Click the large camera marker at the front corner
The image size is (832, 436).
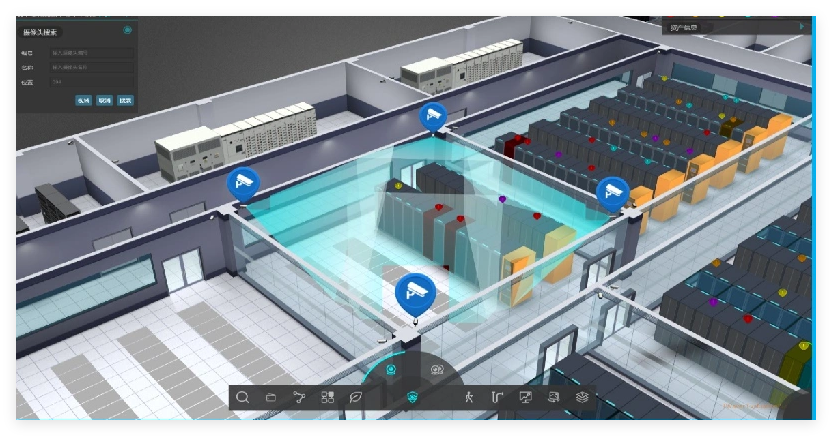click(x=415, y=292)
